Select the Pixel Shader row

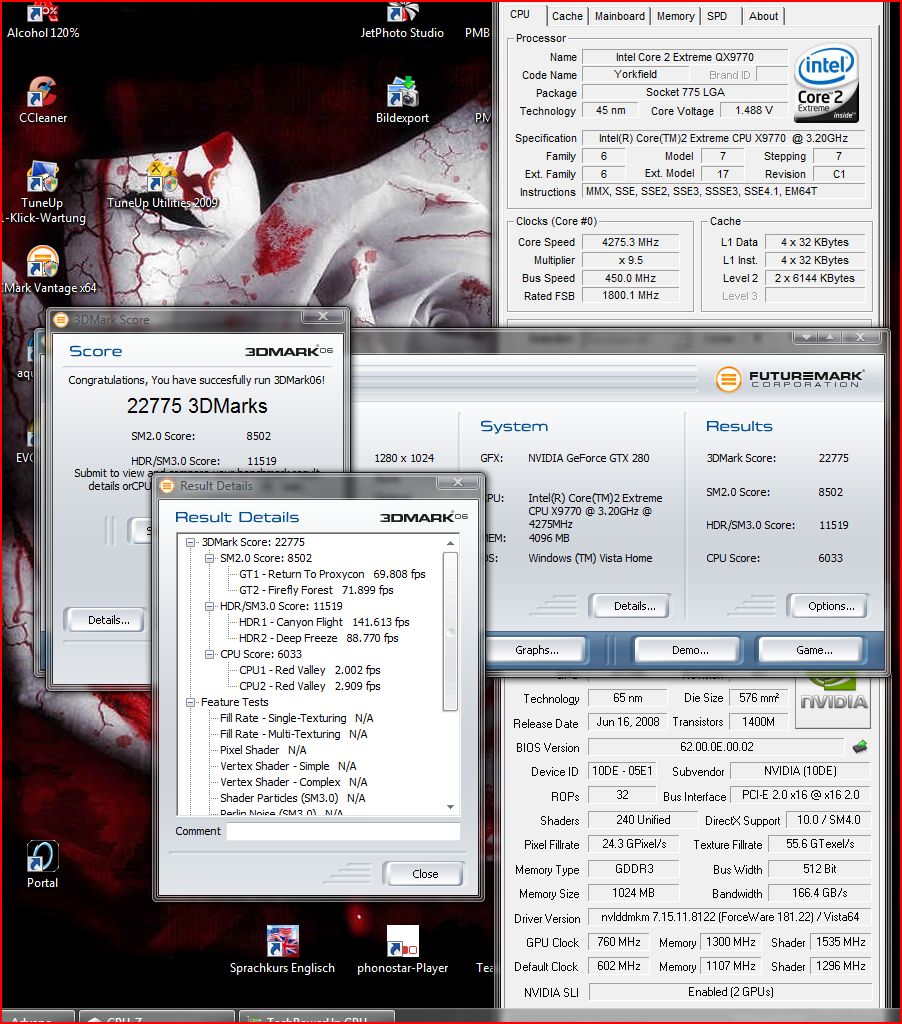(263, 750)
